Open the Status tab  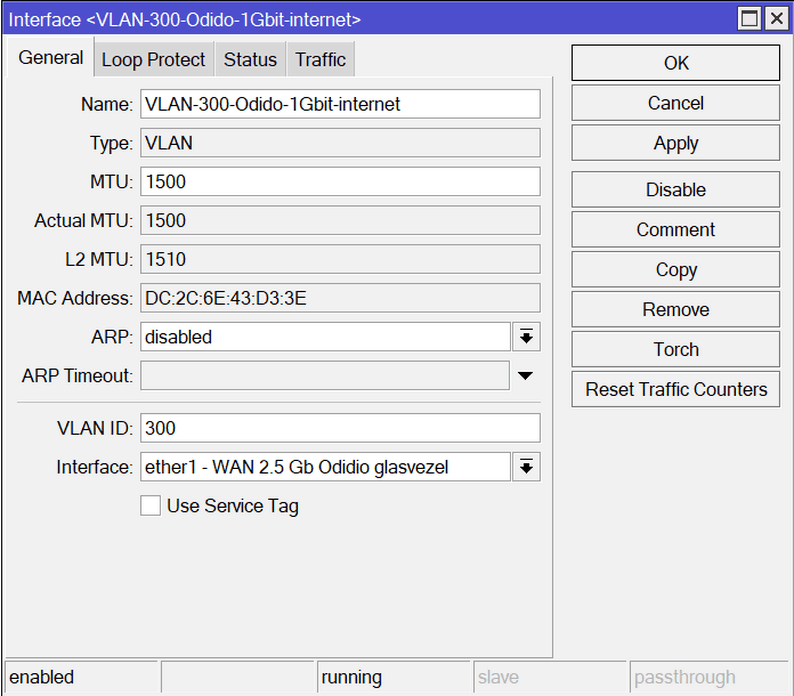(x=250, y=60)
